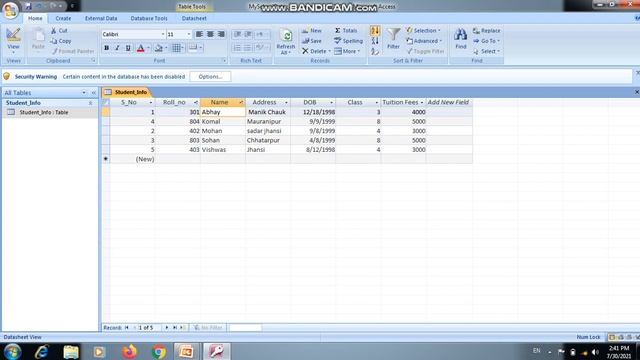Toggle Bold formatting
Viewport: 640px width, 360px height.
click(x=107, y=48)
